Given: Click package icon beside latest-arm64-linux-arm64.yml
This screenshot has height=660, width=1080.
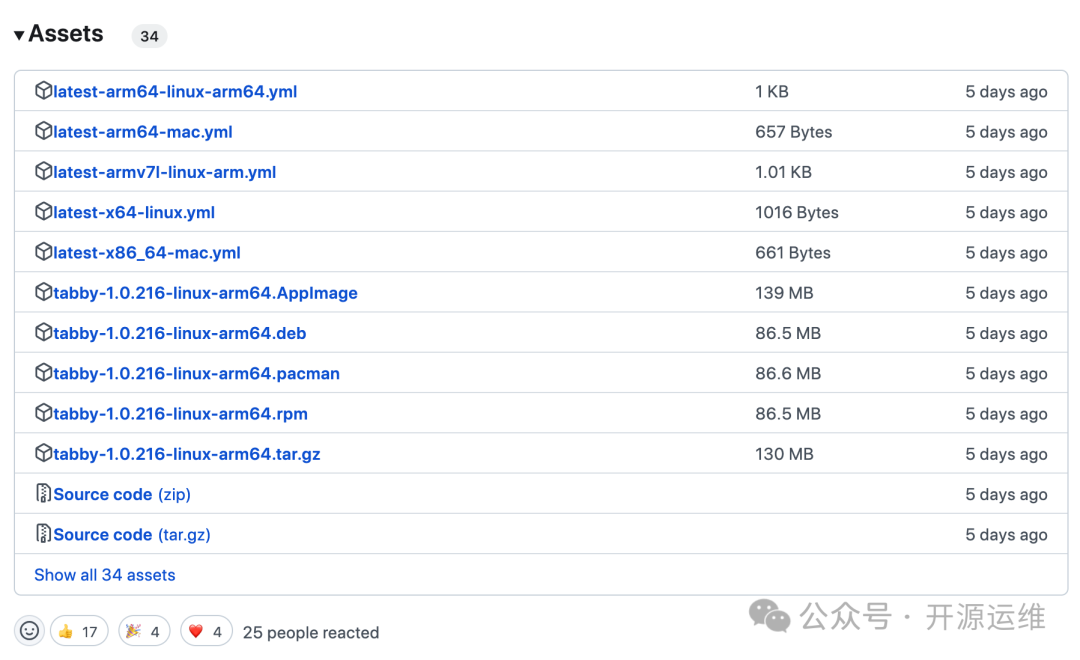Looking at the screenshot, I should click(x=43, y=91).
